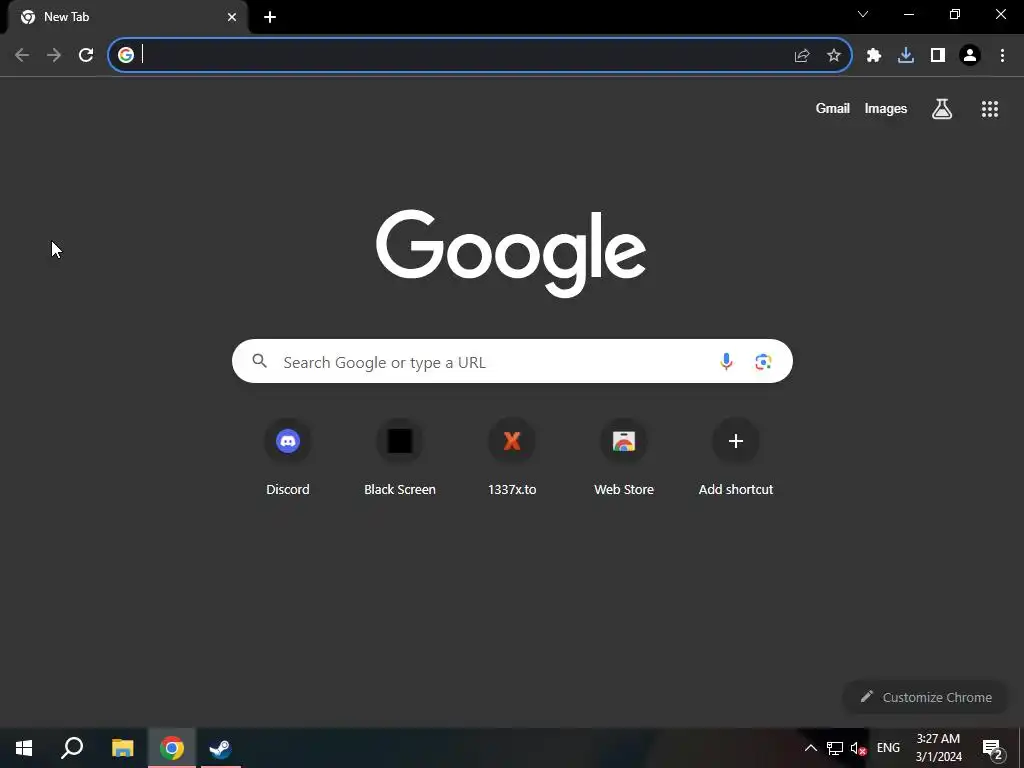Viewport: 1024px width, 768px height.
Task: Open the Web Store shortcut
Action: 624,457
